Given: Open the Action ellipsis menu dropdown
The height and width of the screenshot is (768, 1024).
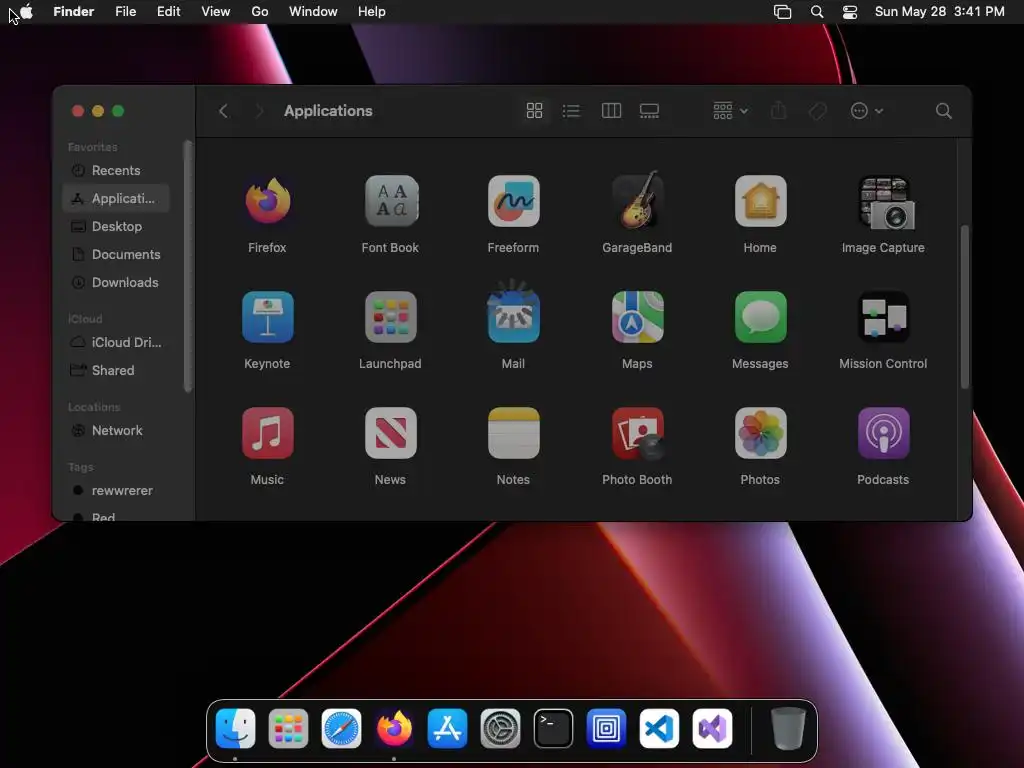Looking at the screenshot, I should [867, 111].
